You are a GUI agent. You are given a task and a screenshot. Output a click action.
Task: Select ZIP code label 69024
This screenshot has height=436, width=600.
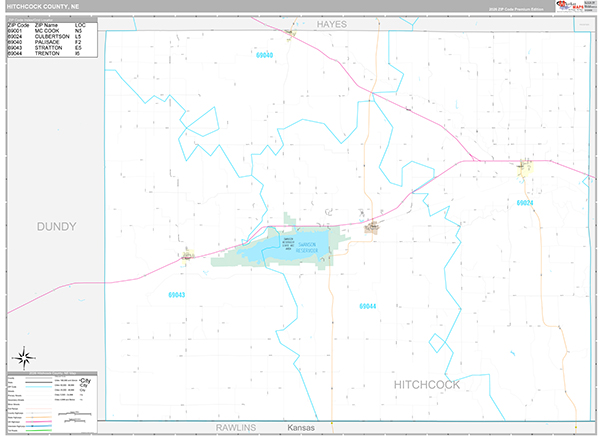525,202
